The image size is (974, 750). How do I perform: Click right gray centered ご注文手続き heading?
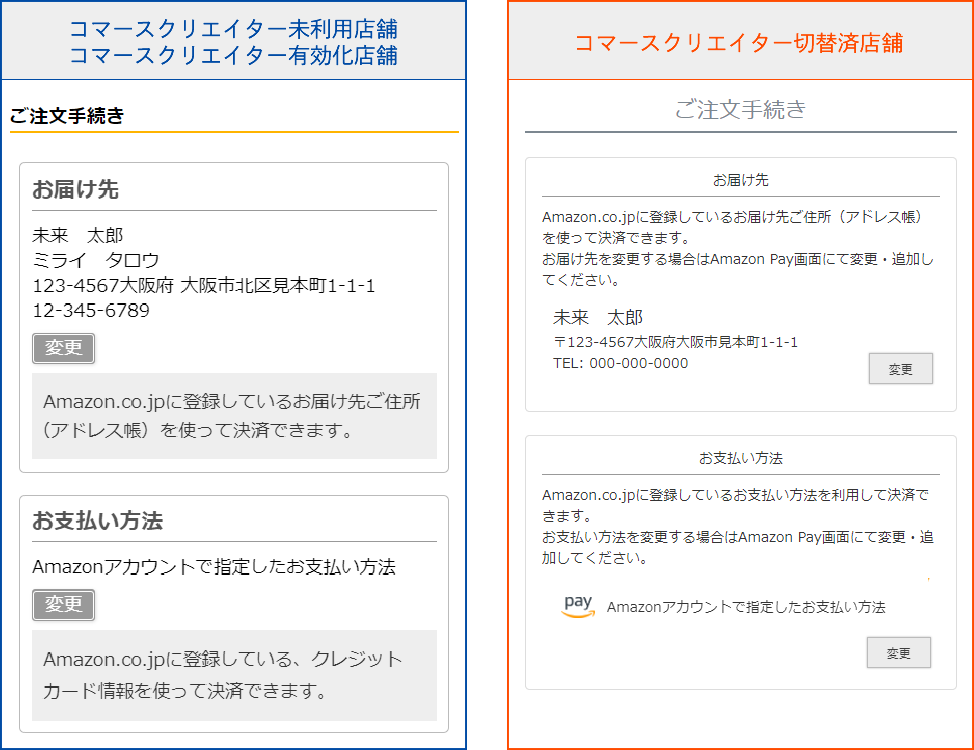pyautogui.click(x=740, y=109)
